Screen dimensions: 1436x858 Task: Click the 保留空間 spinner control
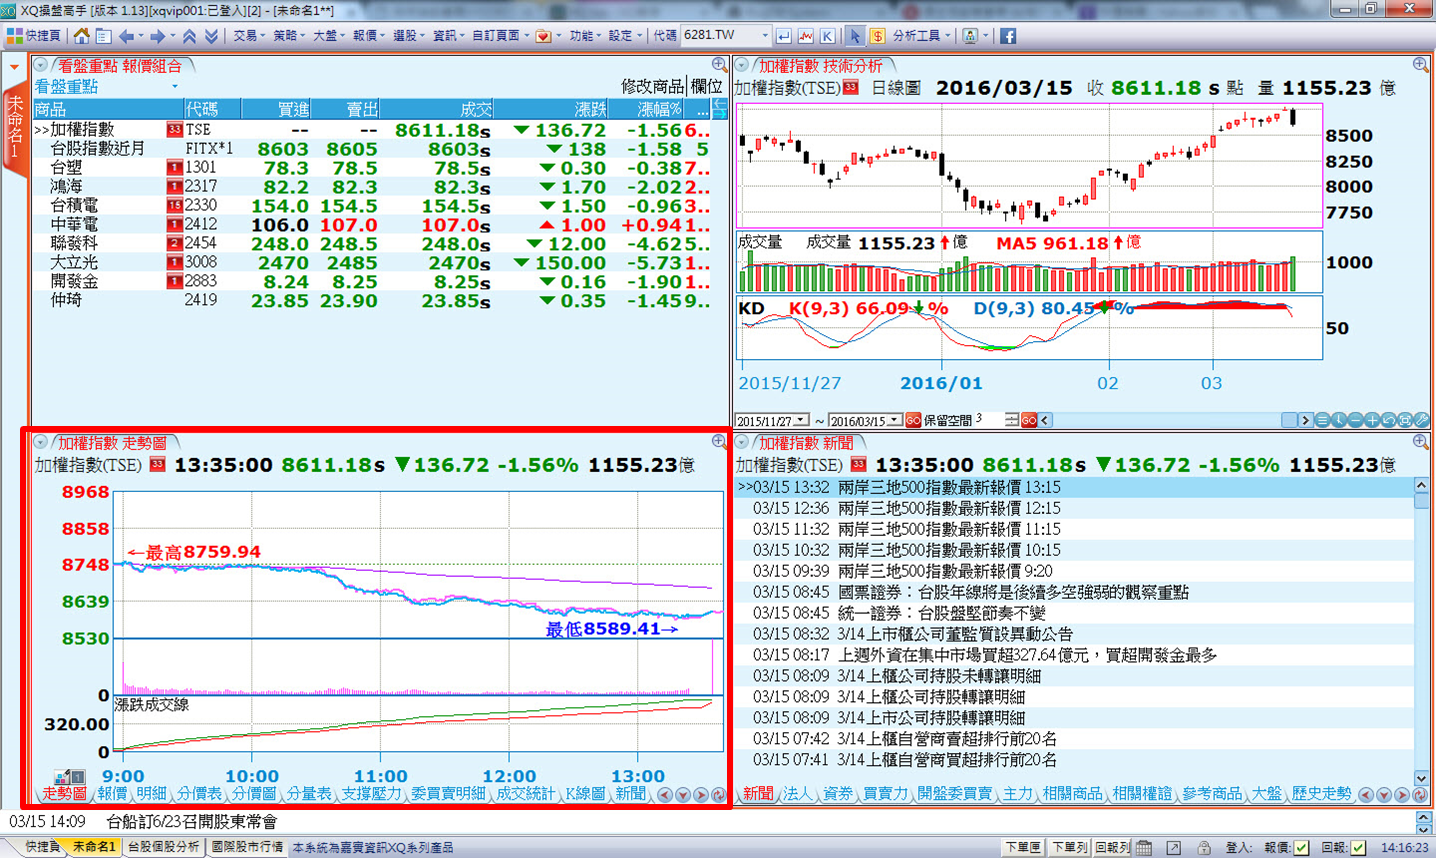coord(1012,420)
